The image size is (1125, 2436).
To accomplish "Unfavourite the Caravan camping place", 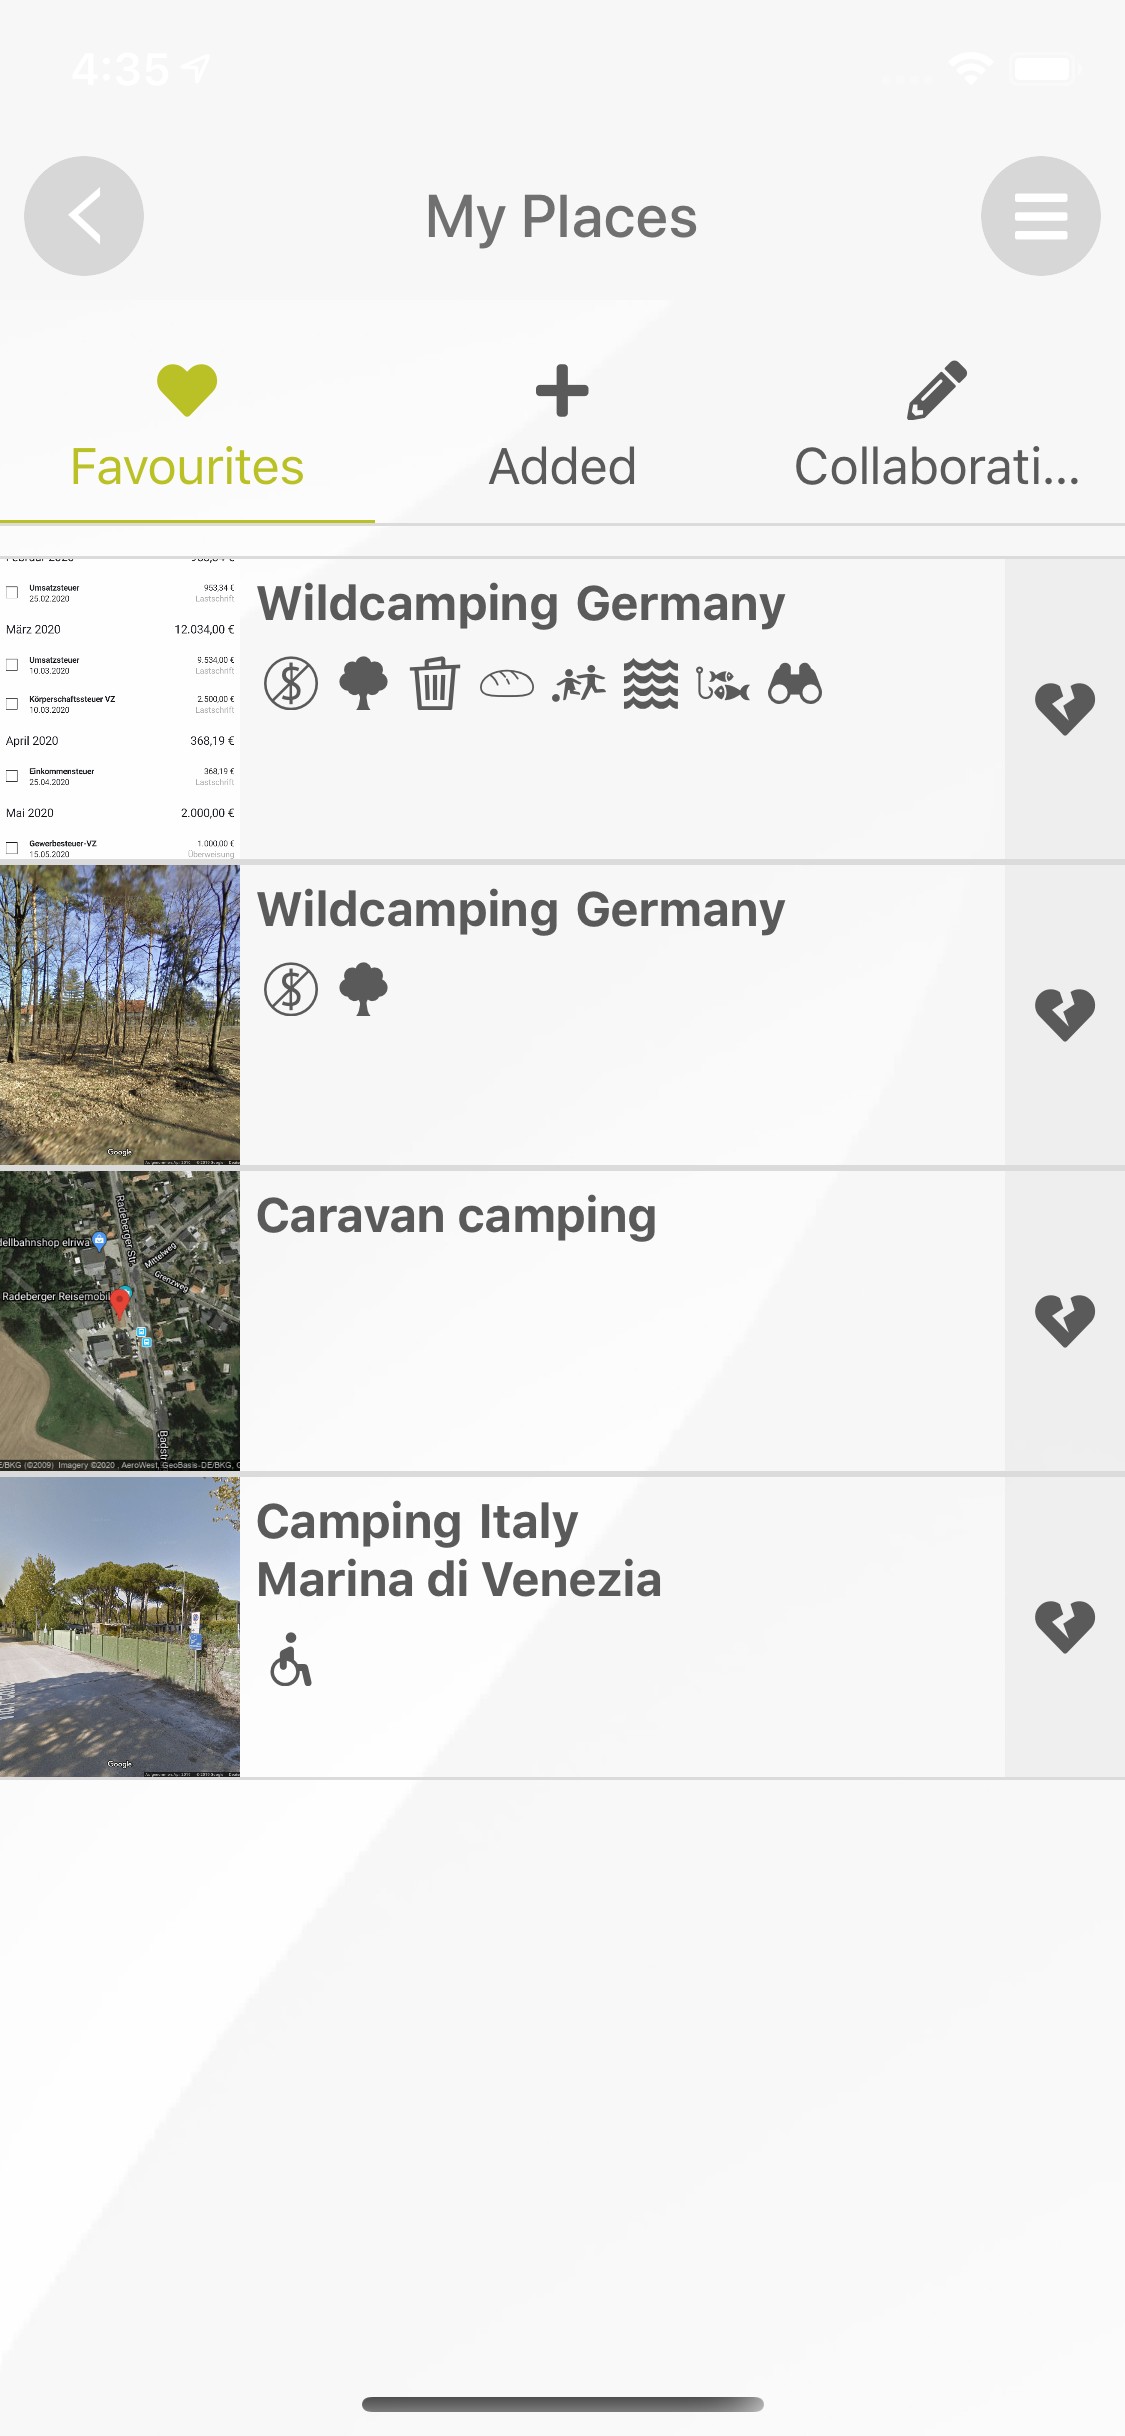I will point(1064,1321).
